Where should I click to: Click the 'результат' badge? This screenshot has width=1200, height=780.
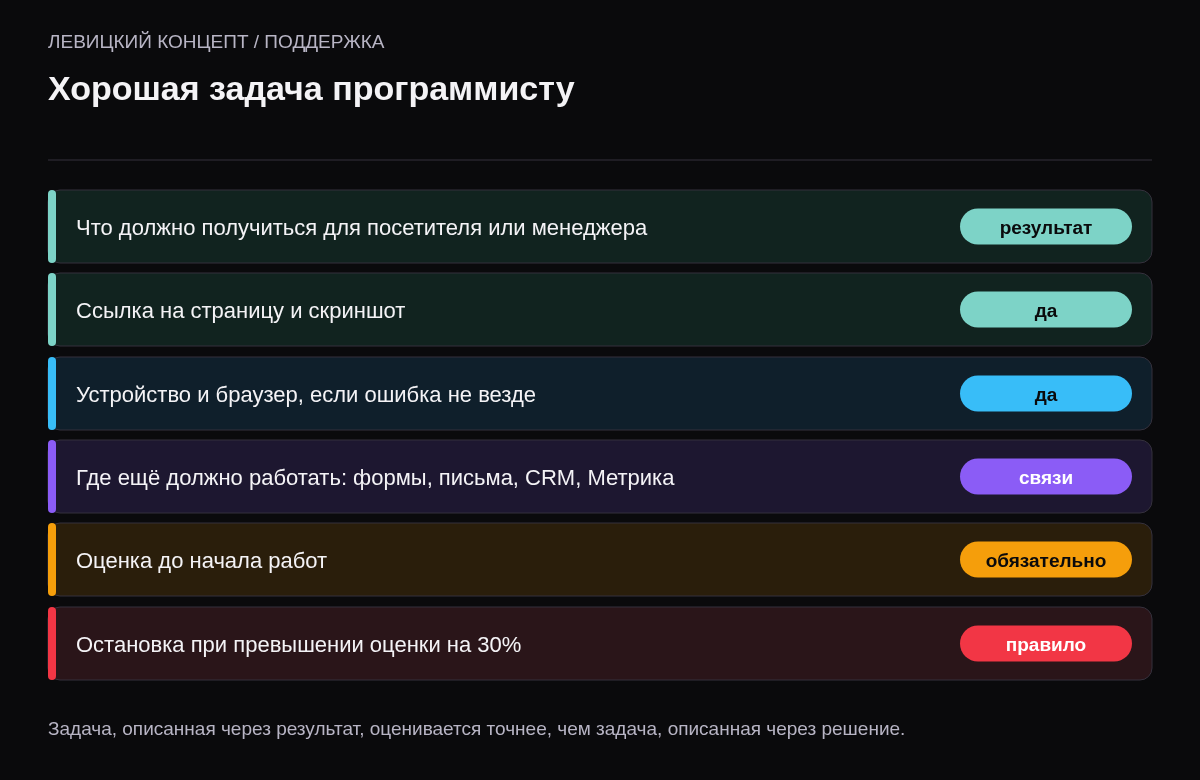pos(1046,227)
